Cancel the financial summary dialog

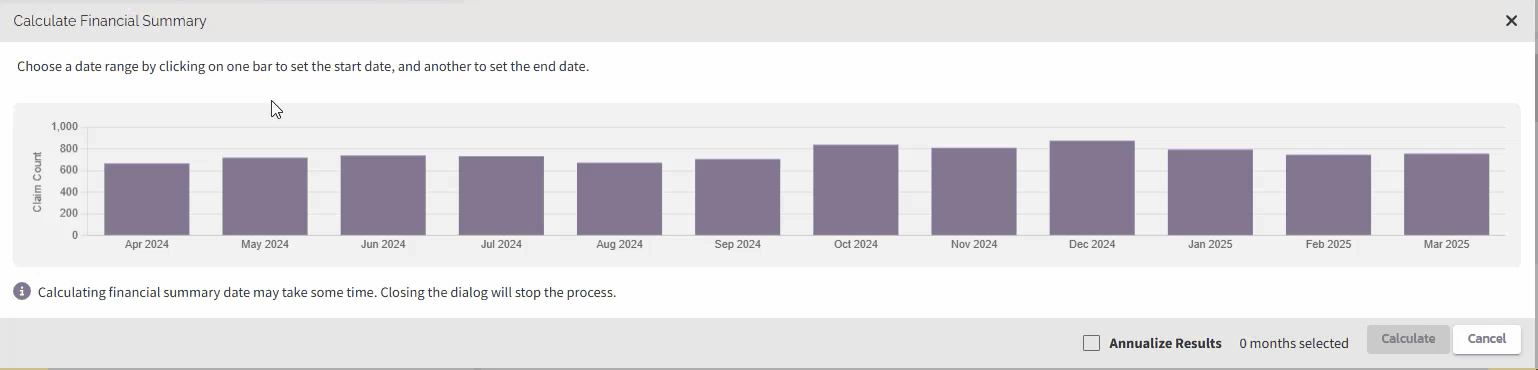pos(1486,339)
